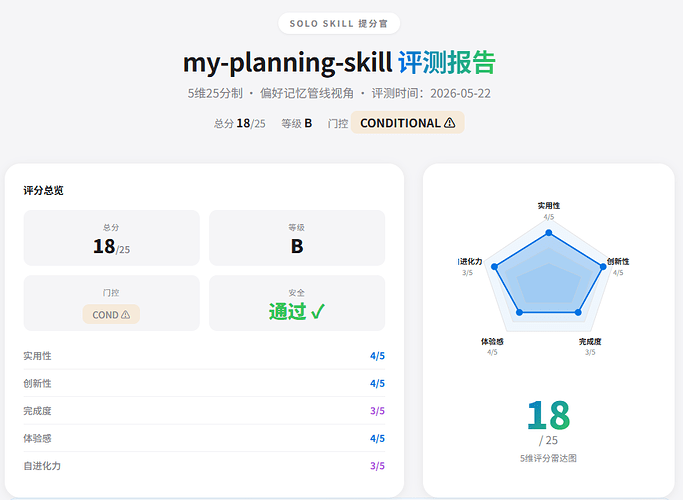Click the 创新性 axis label on radar chart
Screen dimensions: 683x500
point(618,261)
